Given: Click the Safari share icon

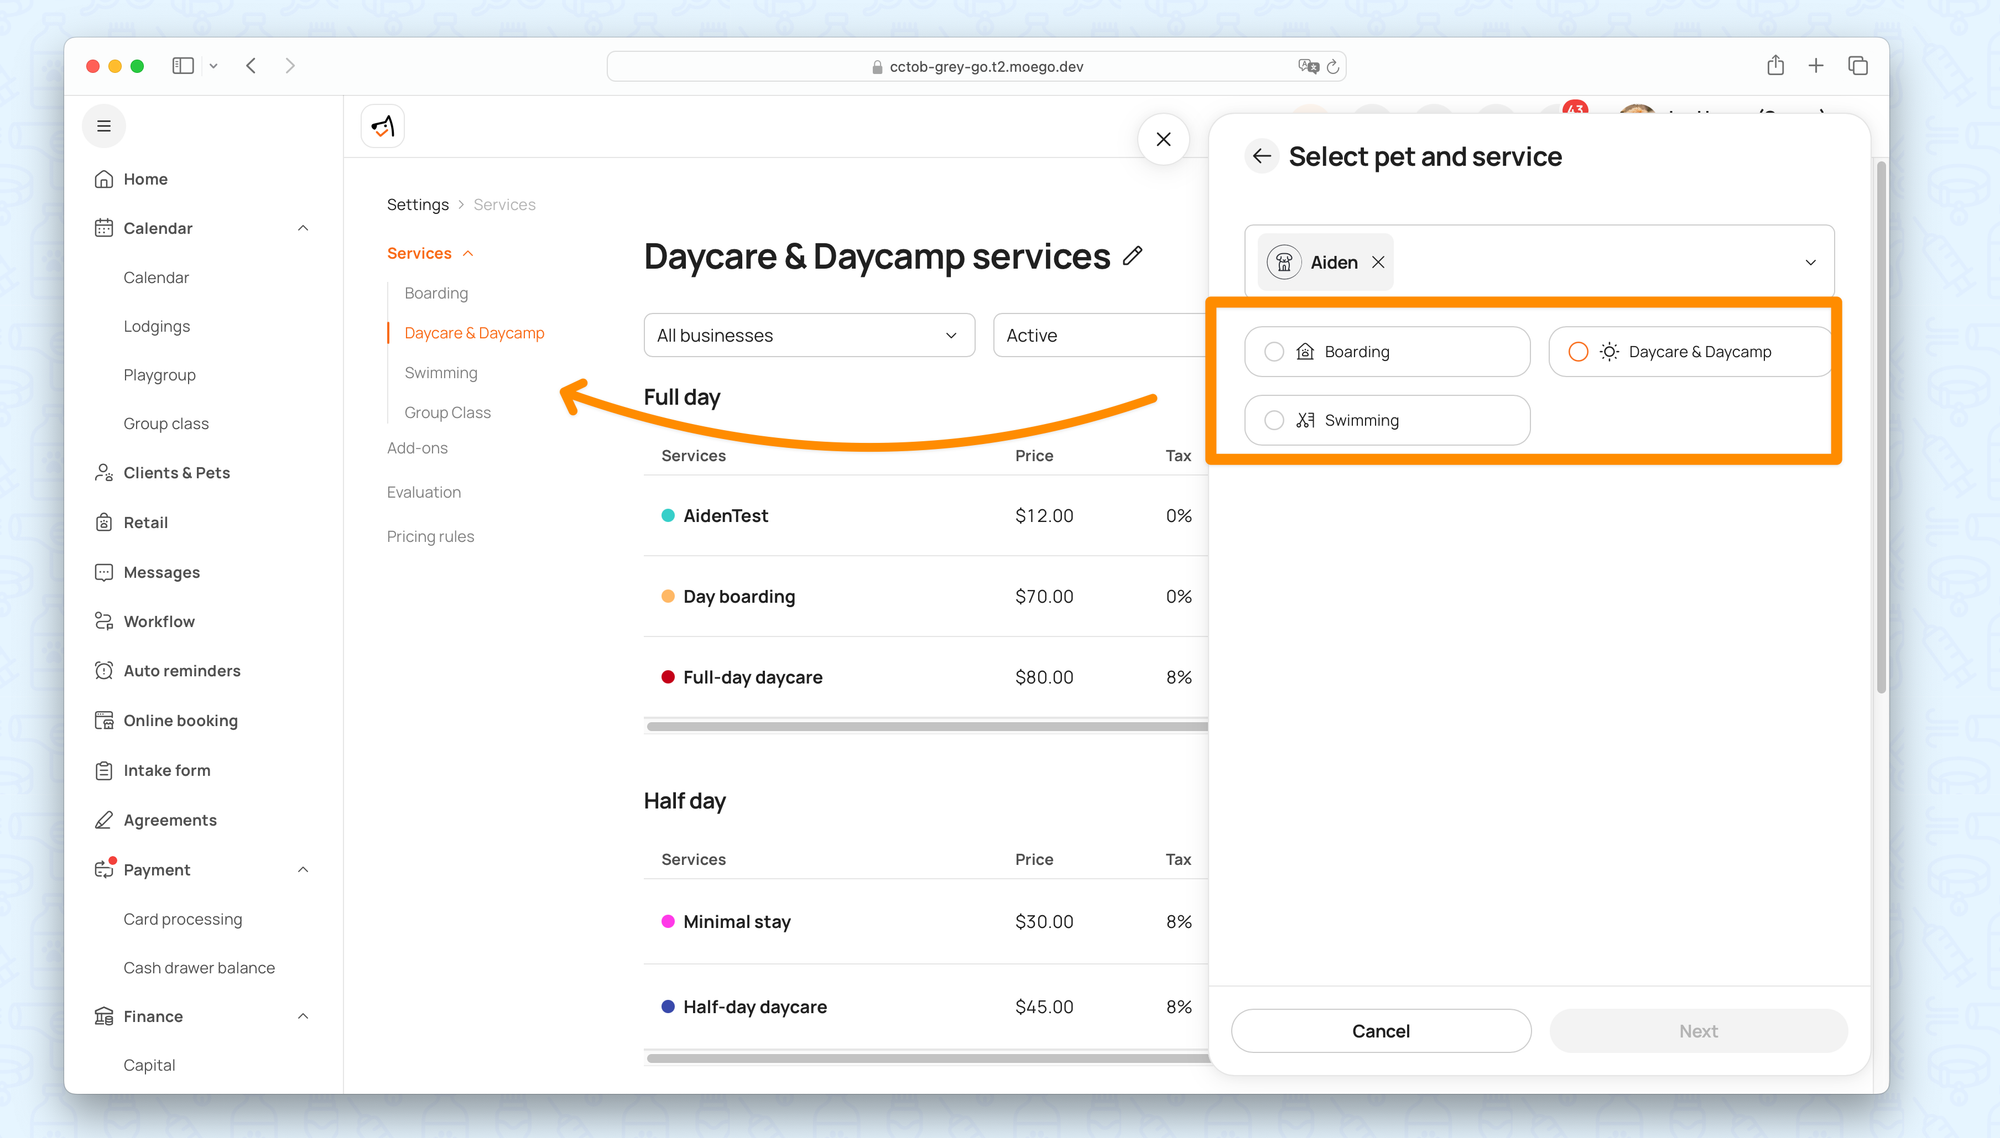Looking at the screenshot, I should coord(1775,66).
